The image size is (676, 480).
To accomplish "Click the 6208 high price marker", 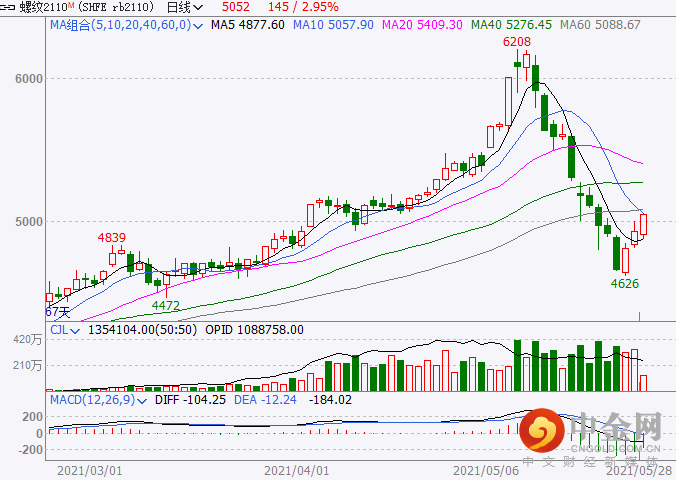I will [517, 42].
